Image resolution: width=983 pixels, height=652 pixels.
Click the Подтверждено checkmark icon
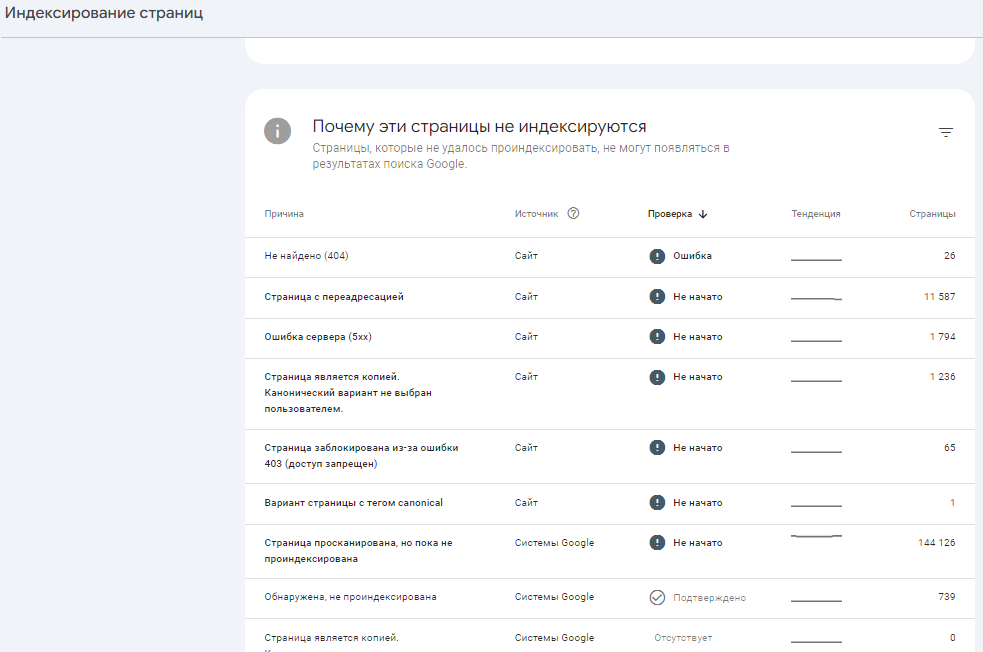tap(656, 597)
